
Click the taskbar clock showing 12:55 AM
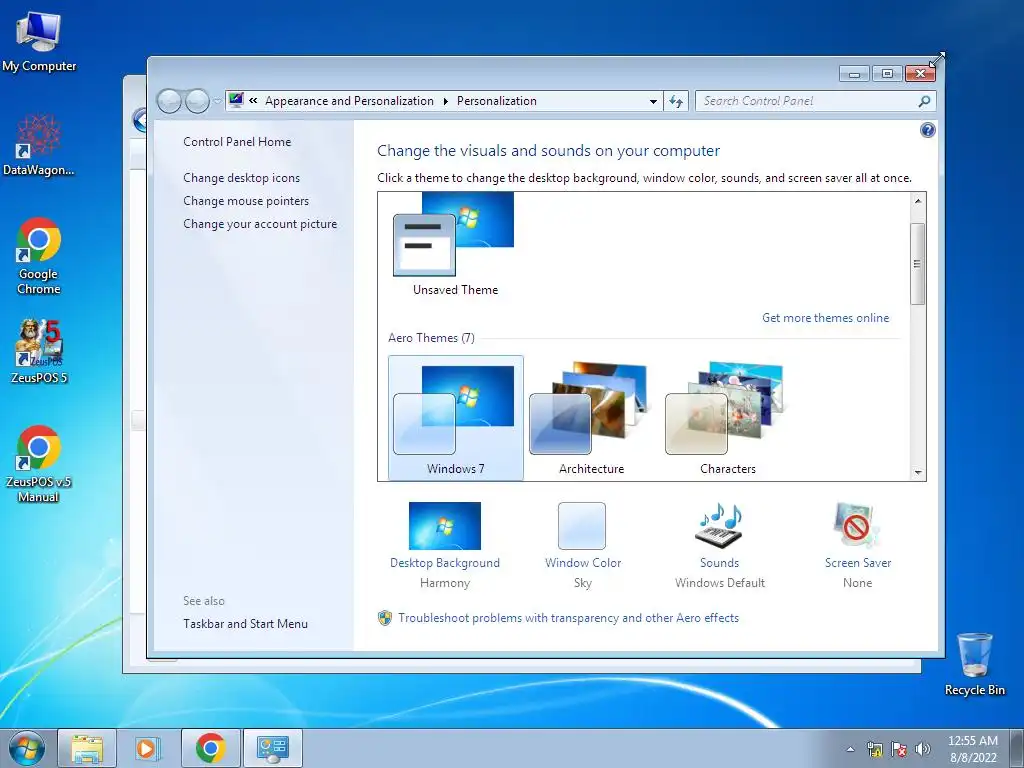point(973,749)
